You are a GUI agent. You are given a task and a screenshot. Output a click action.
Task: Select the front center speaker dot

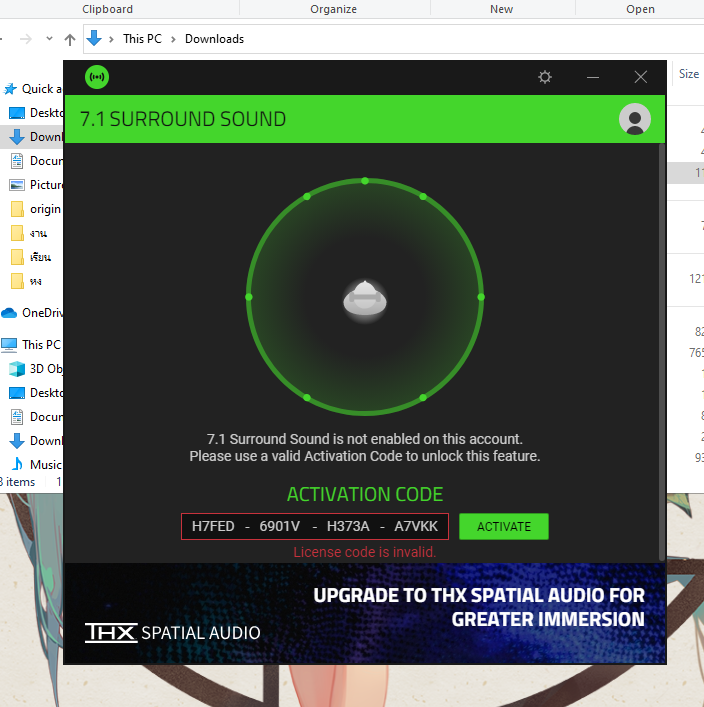365,181
